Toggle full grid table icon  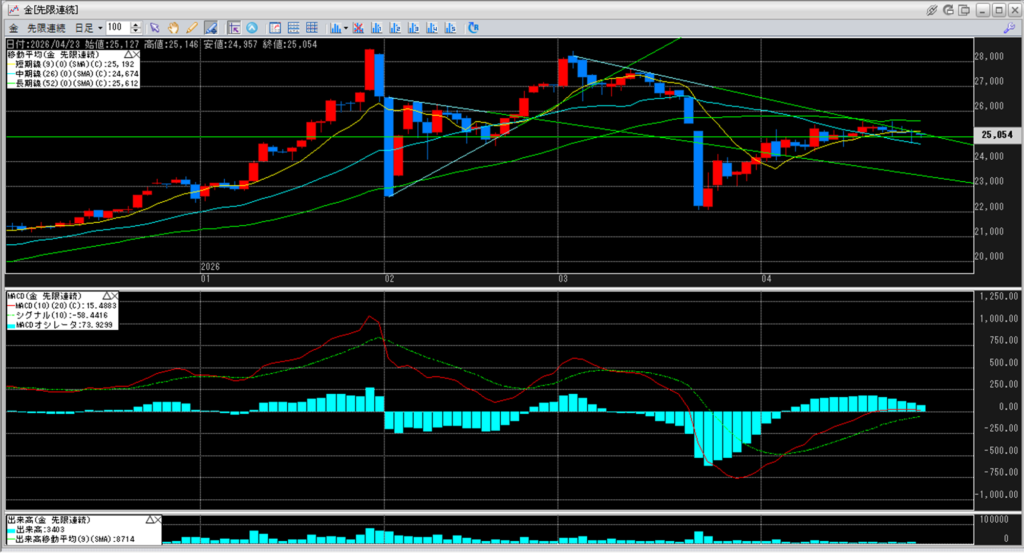tap(312, 28)
